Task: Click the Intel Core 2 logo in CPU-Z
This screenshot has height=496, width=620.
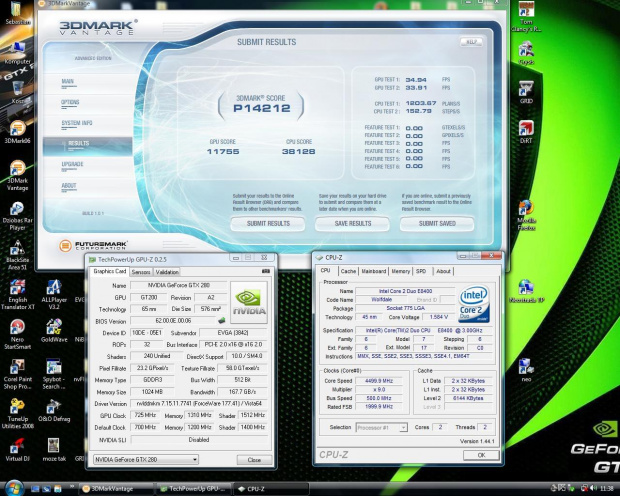Action: coord(474,304)
